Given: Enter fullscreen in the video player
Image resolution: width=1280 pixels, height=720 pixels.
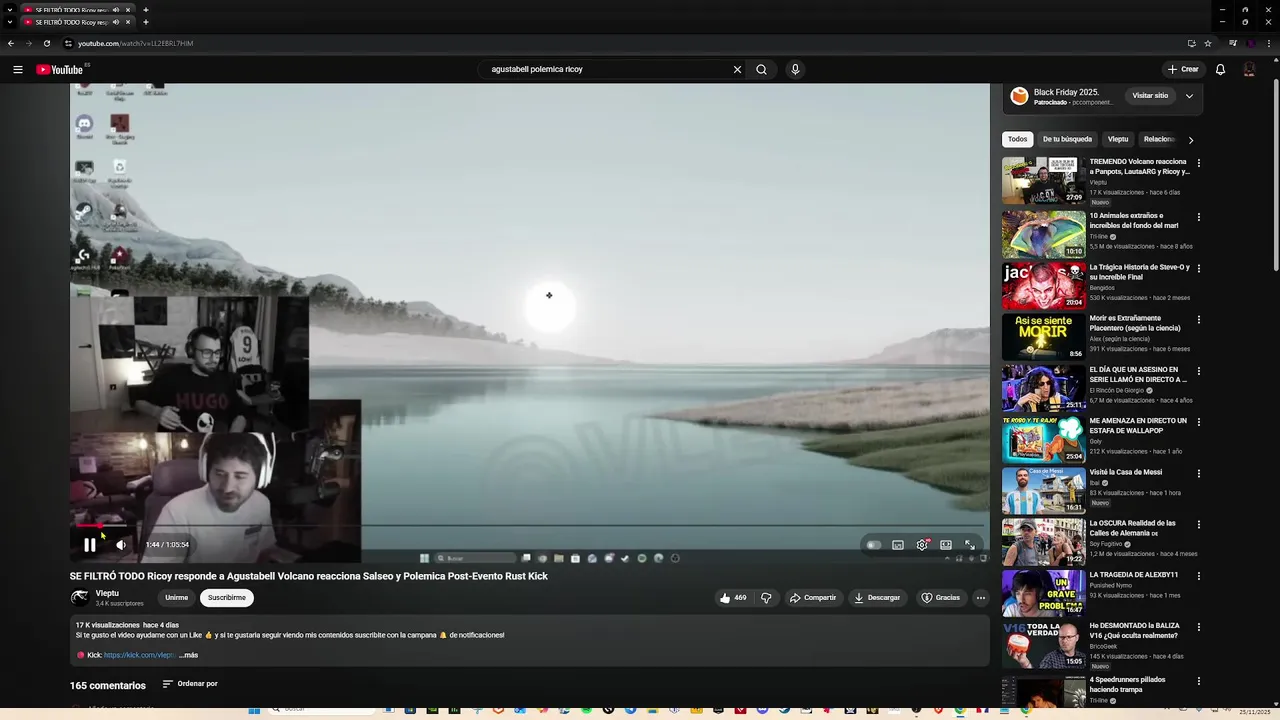Looking at the screenshot, I should coord(969,545).
